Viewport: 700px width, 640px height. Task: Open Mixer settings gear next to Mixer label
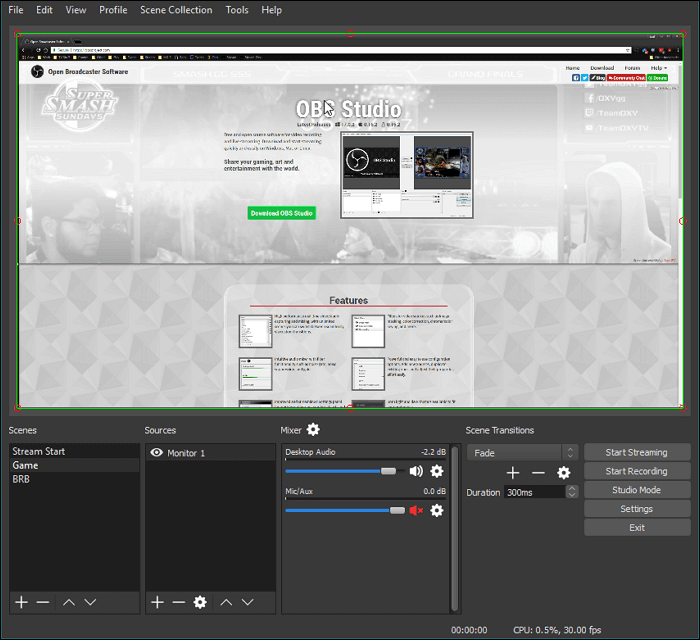pyautogui.click(x=313, y=430)
